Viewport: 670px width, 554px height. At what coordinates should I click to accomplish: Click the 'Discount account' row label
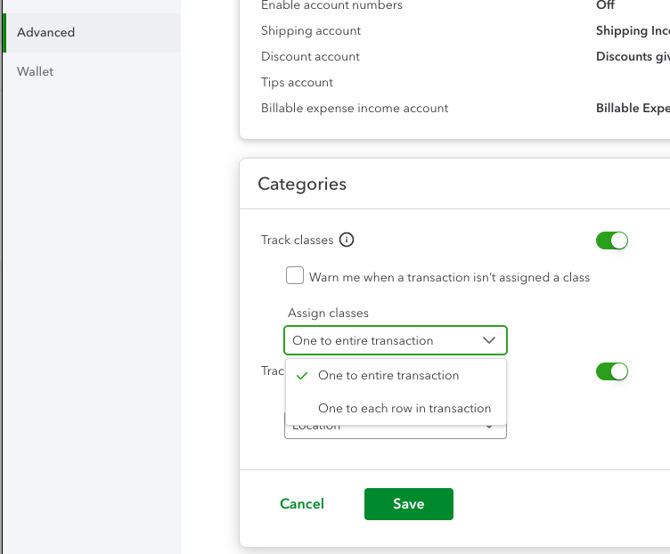[310, 56]
